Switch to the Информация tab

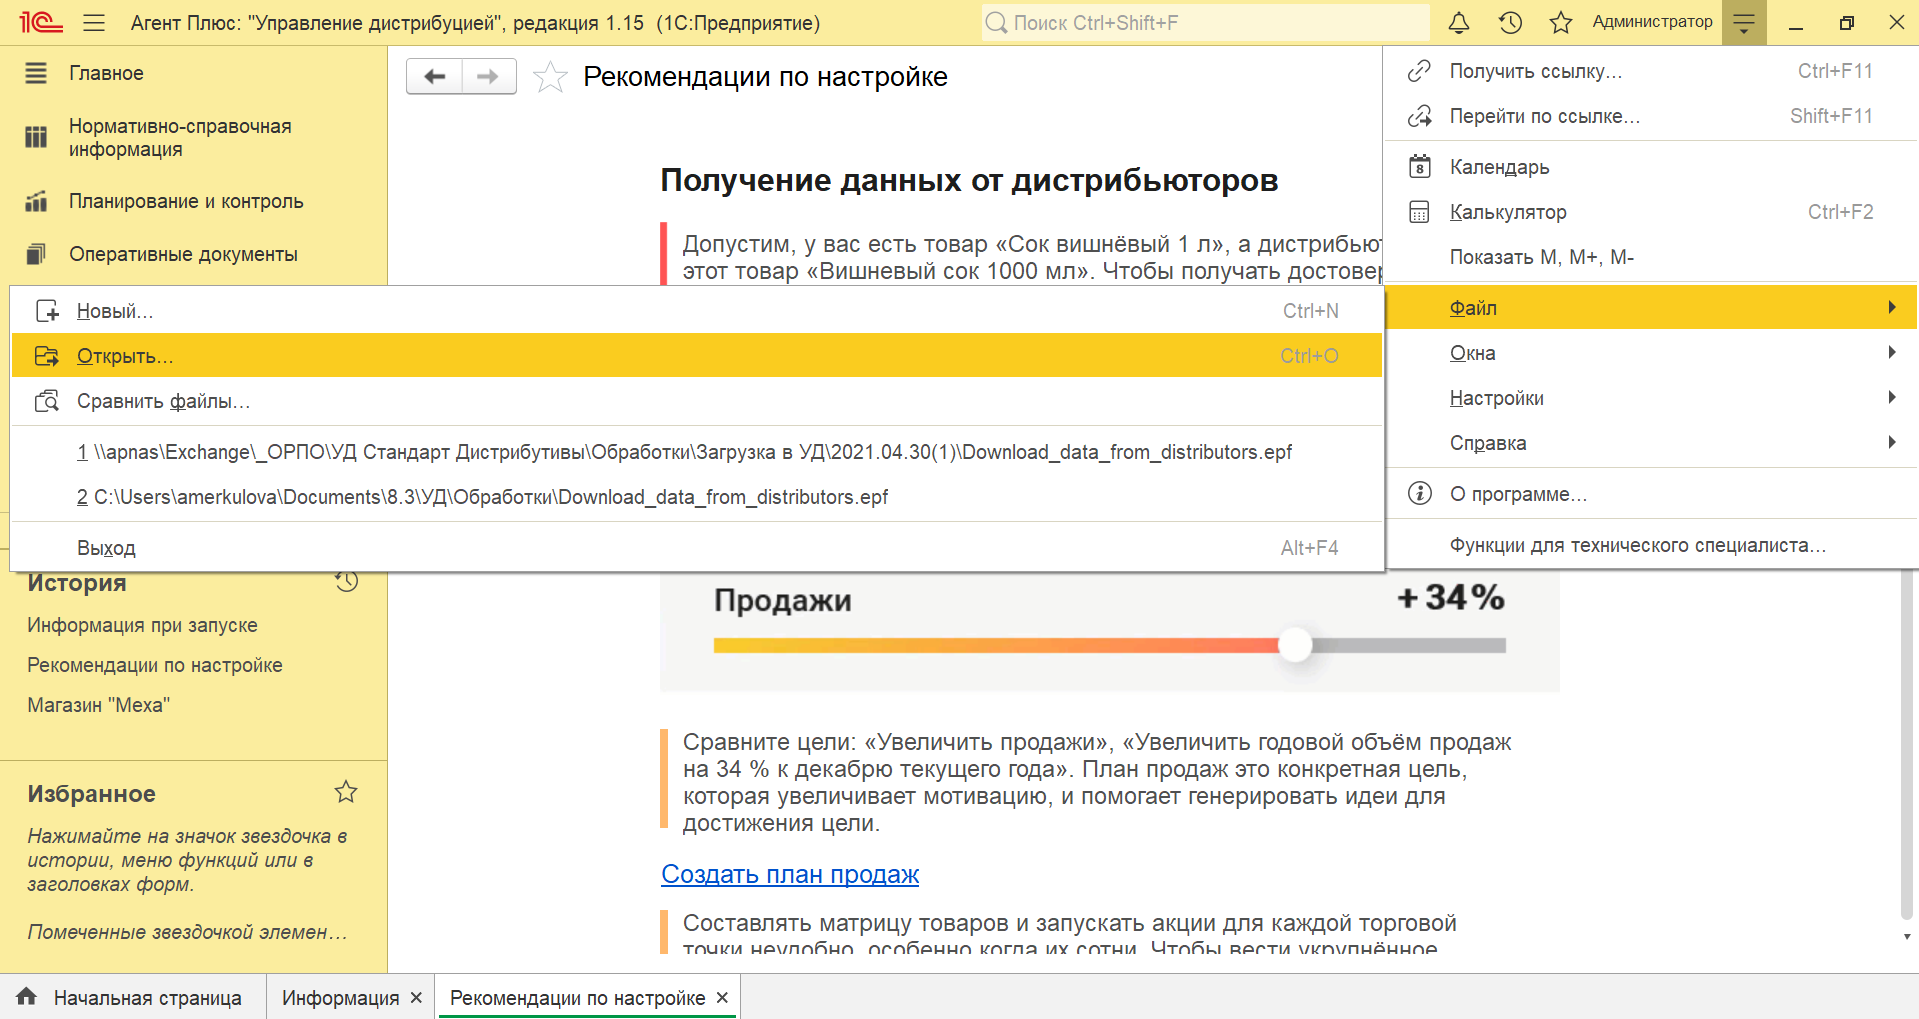(340, 997)
